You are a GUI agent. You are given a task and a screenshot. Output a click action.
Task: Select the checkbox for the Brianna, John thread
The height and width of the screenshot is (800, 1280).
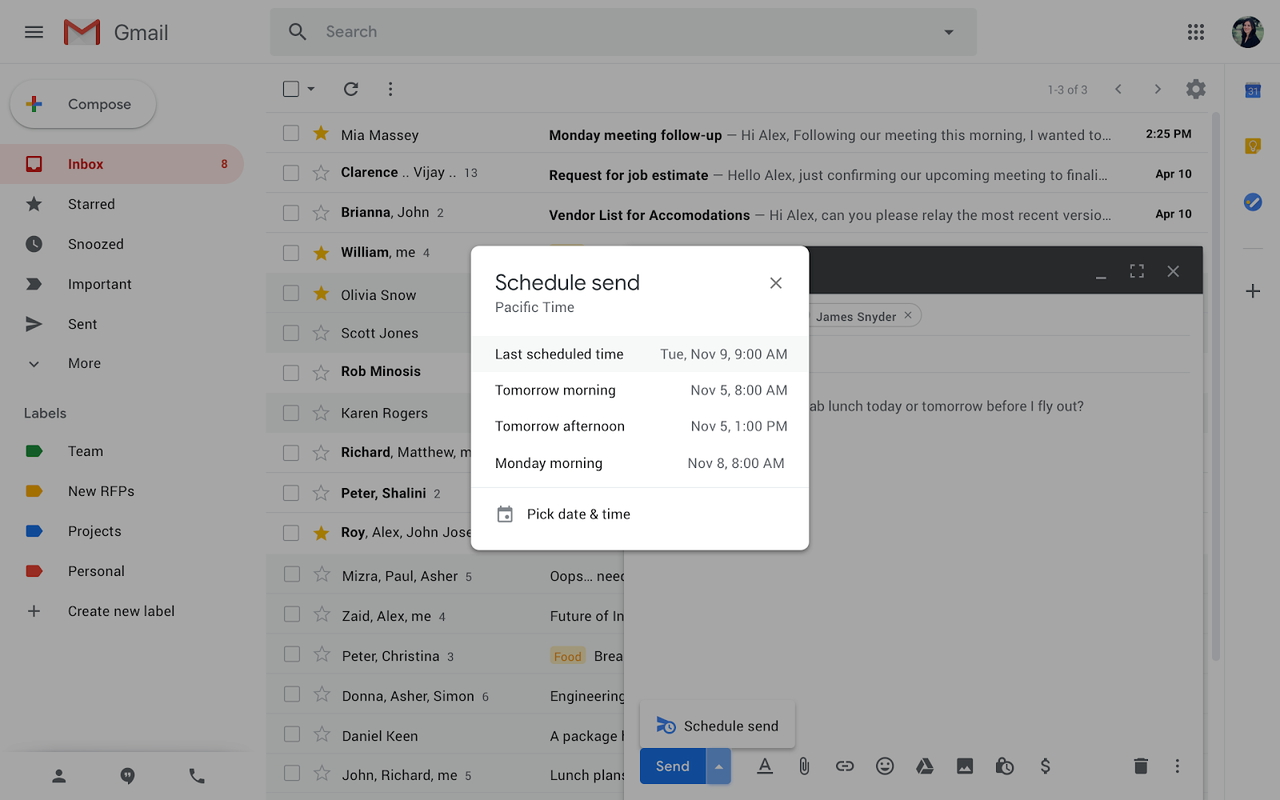[x=291, y=212]
